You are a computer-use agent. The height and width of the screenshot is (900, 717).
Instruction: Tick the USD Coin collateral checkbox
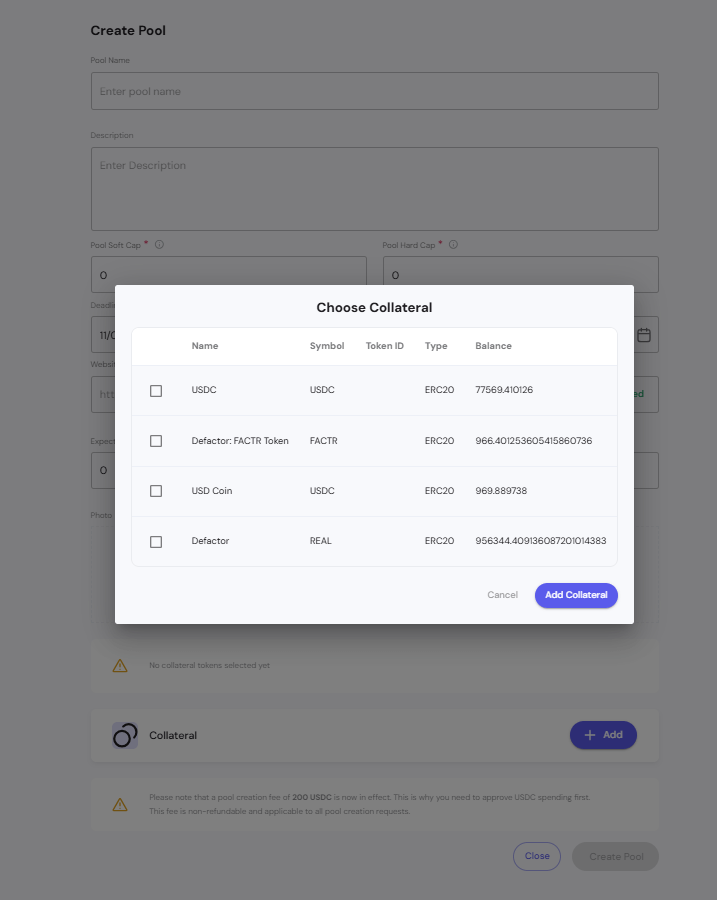[x=156, y=491]
